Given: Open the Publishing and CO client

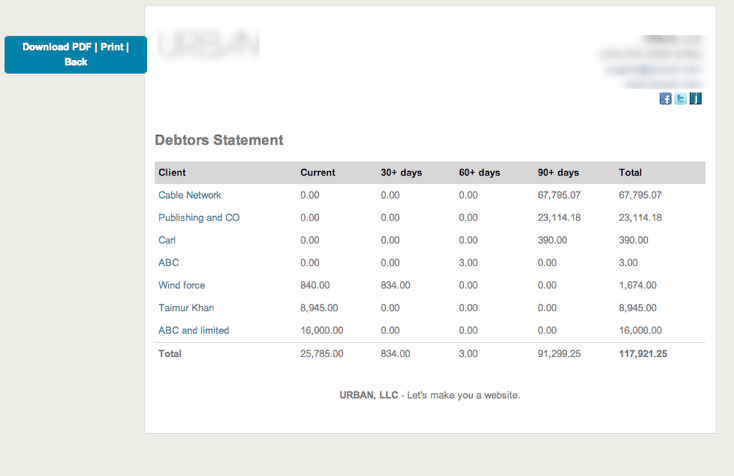Looking at the screenshot, I should point(198,217).
